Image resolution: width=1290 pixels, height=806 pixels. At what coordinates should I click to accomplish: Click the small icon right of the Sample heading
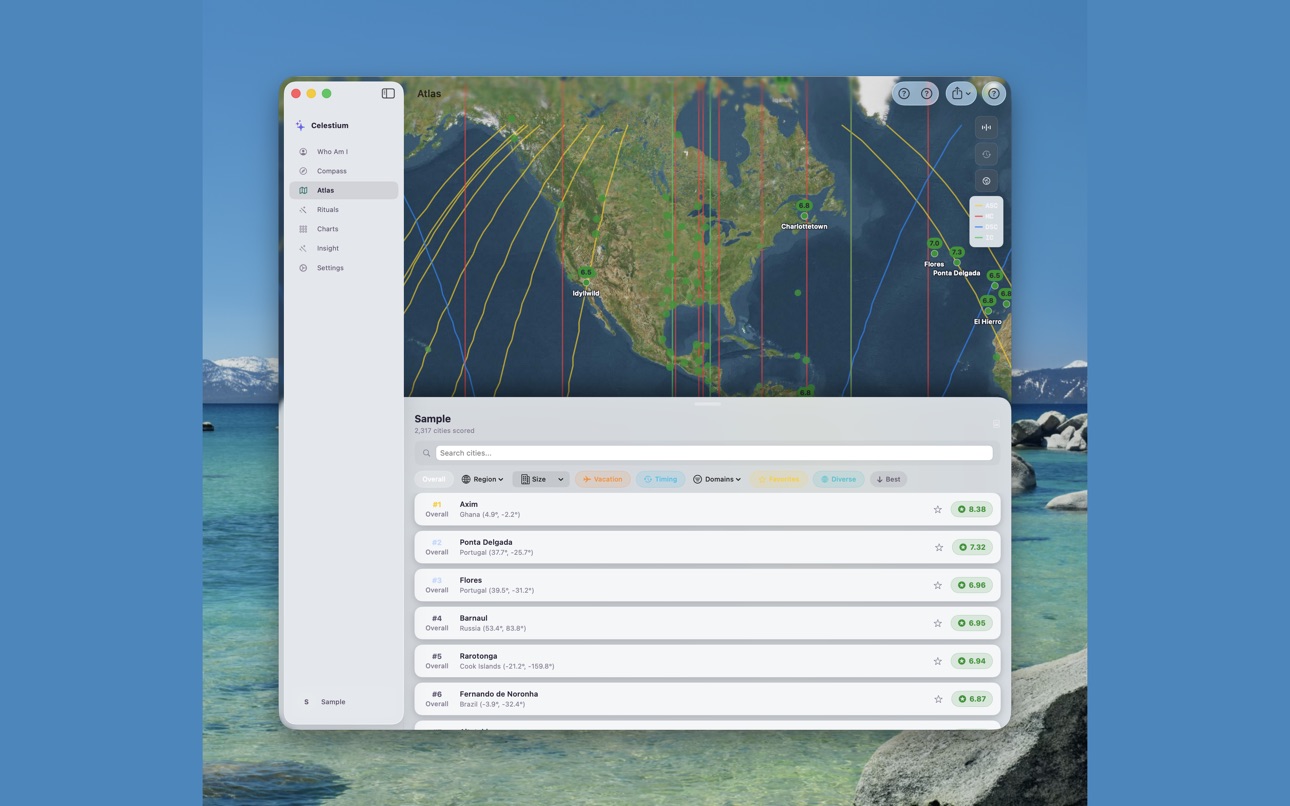pyautogui.click(x=995, y=424)
